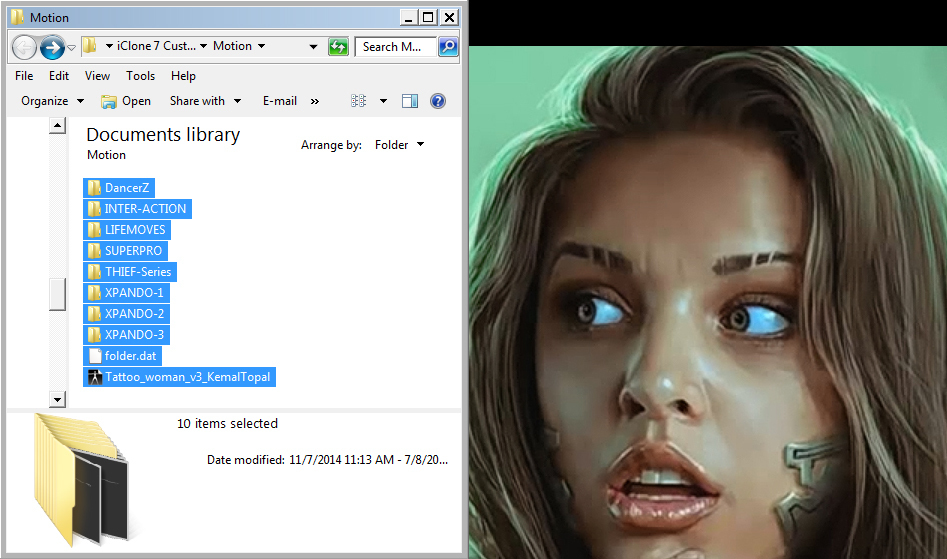Open the Organize dropdown
This screenshot has height=559, width=947.
coord(53,101)
